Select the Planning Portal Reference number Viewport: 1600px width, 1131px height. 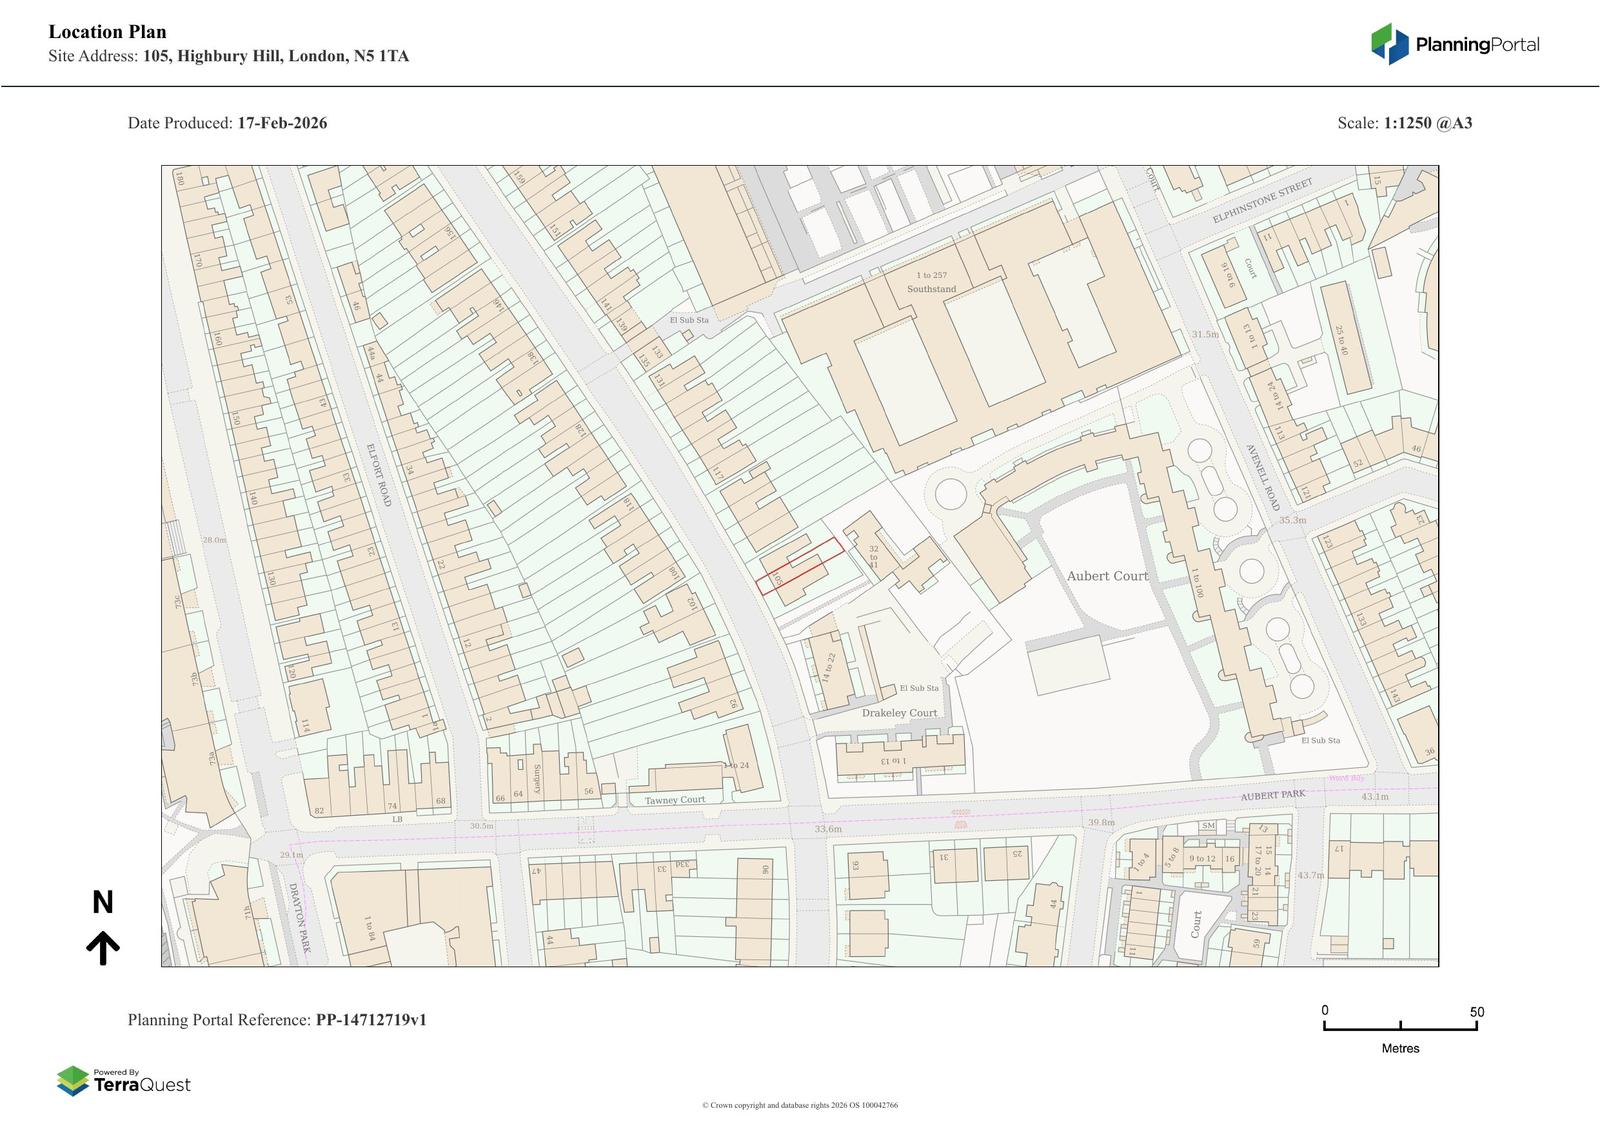pos(371,1020)
